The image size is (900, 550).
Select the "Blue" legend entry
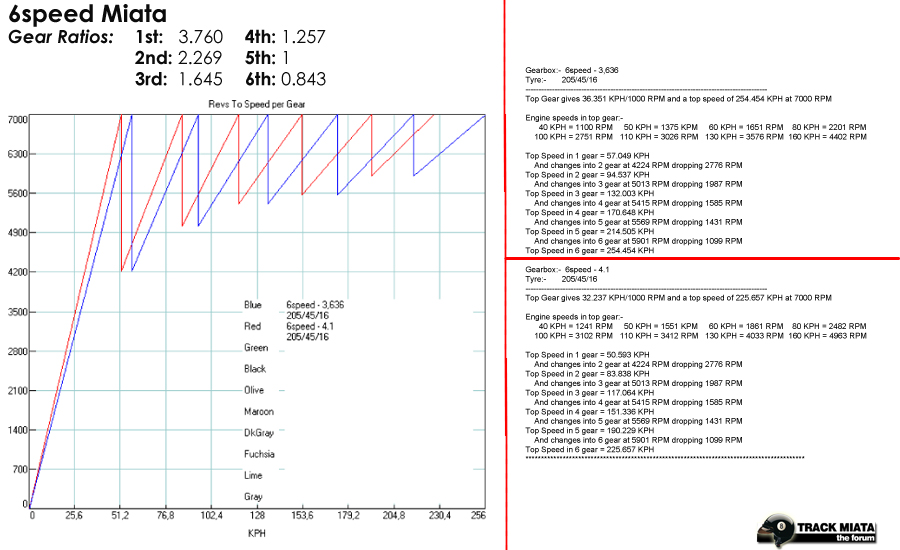[x=253, y=305]
